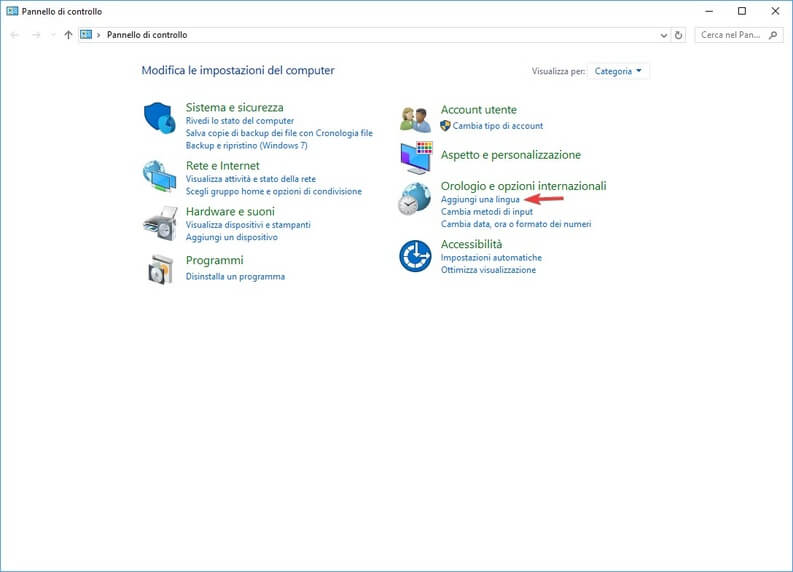Click Aggiungi un dispositivo
793x572 pixels.
pyautogui.click(x=232, y=237)
